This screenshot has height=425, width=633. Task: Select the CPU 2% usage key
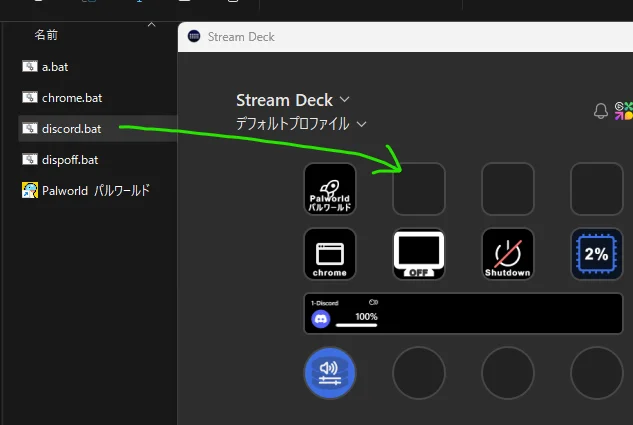(x=597, y=254)
